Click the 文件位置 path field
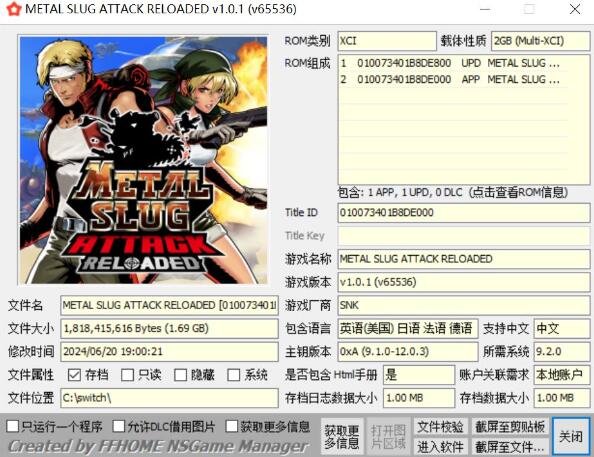This screenshot has height=457, width=594. coord(169,398)
